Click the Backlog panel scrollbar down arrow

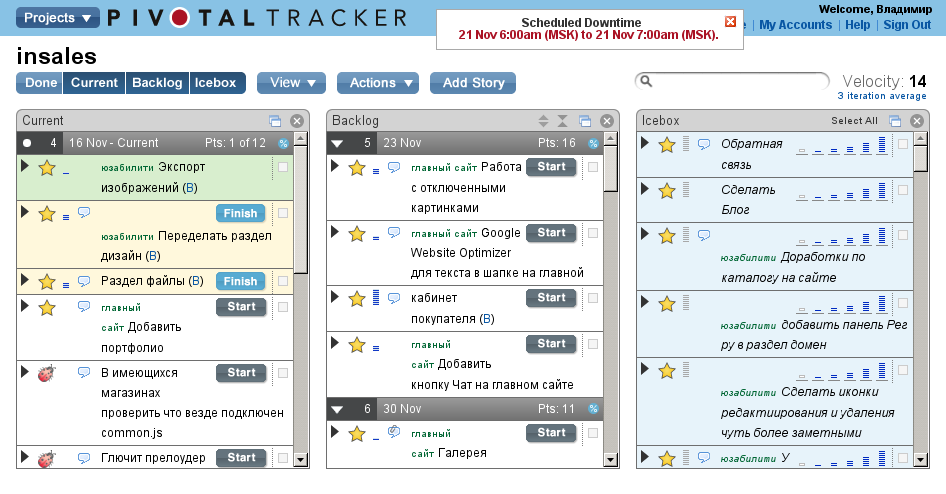(611, 460)
